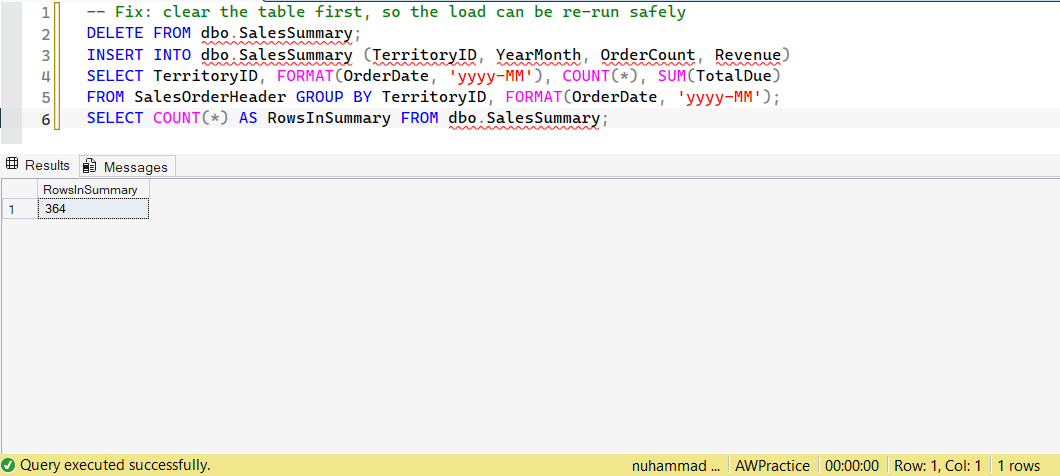The image size is (1060, 476).
Task: Click Revenue in the INSERT column list
Action: click(x=748, y=55)
